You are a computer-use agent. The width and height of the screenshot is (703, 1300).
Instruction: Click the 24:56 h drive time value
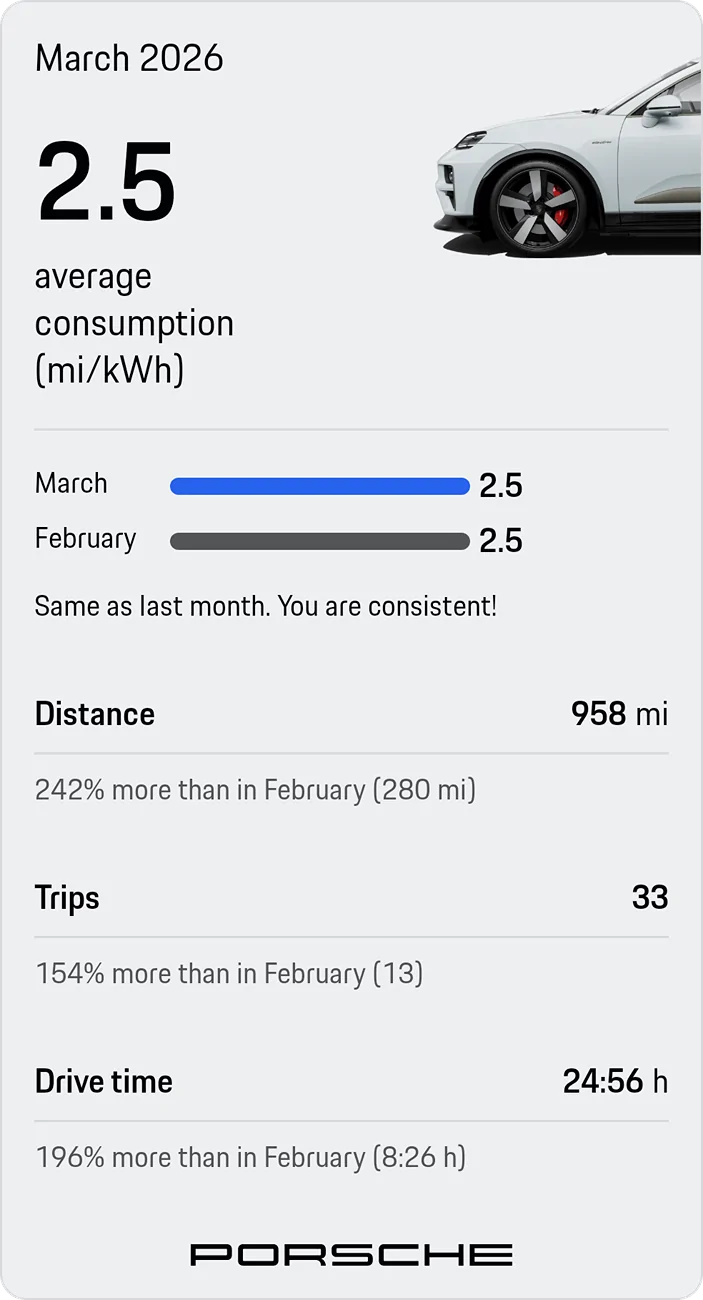[x=615, y=1080]
